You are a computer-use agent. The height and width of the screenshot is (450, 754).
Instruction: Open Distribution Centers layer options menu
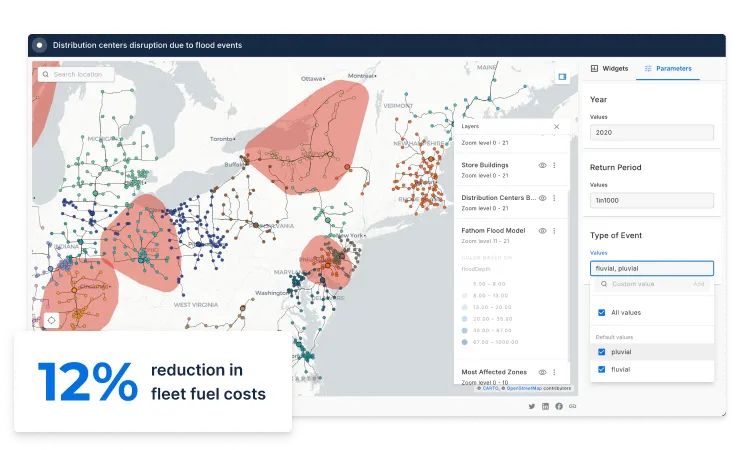(554, 198)
